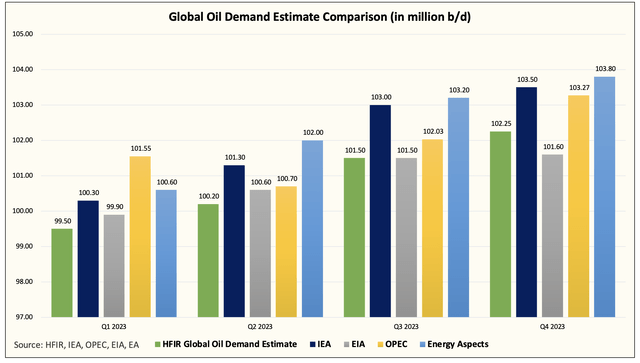The image size is (640, 363).
Task: Click the 'Q4 2023' axis label
Action: click(x=552, y=327)
